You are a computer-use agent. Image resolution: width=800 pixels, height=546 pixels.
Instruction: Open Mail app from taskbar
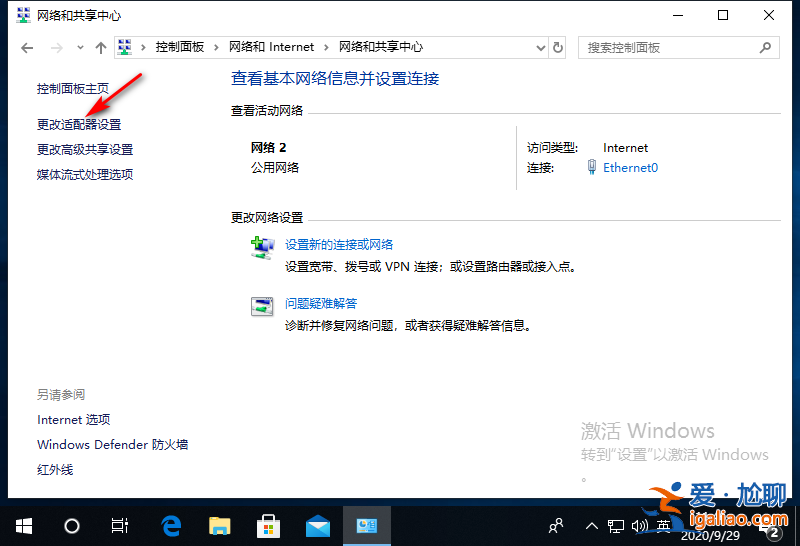[317, 526]
